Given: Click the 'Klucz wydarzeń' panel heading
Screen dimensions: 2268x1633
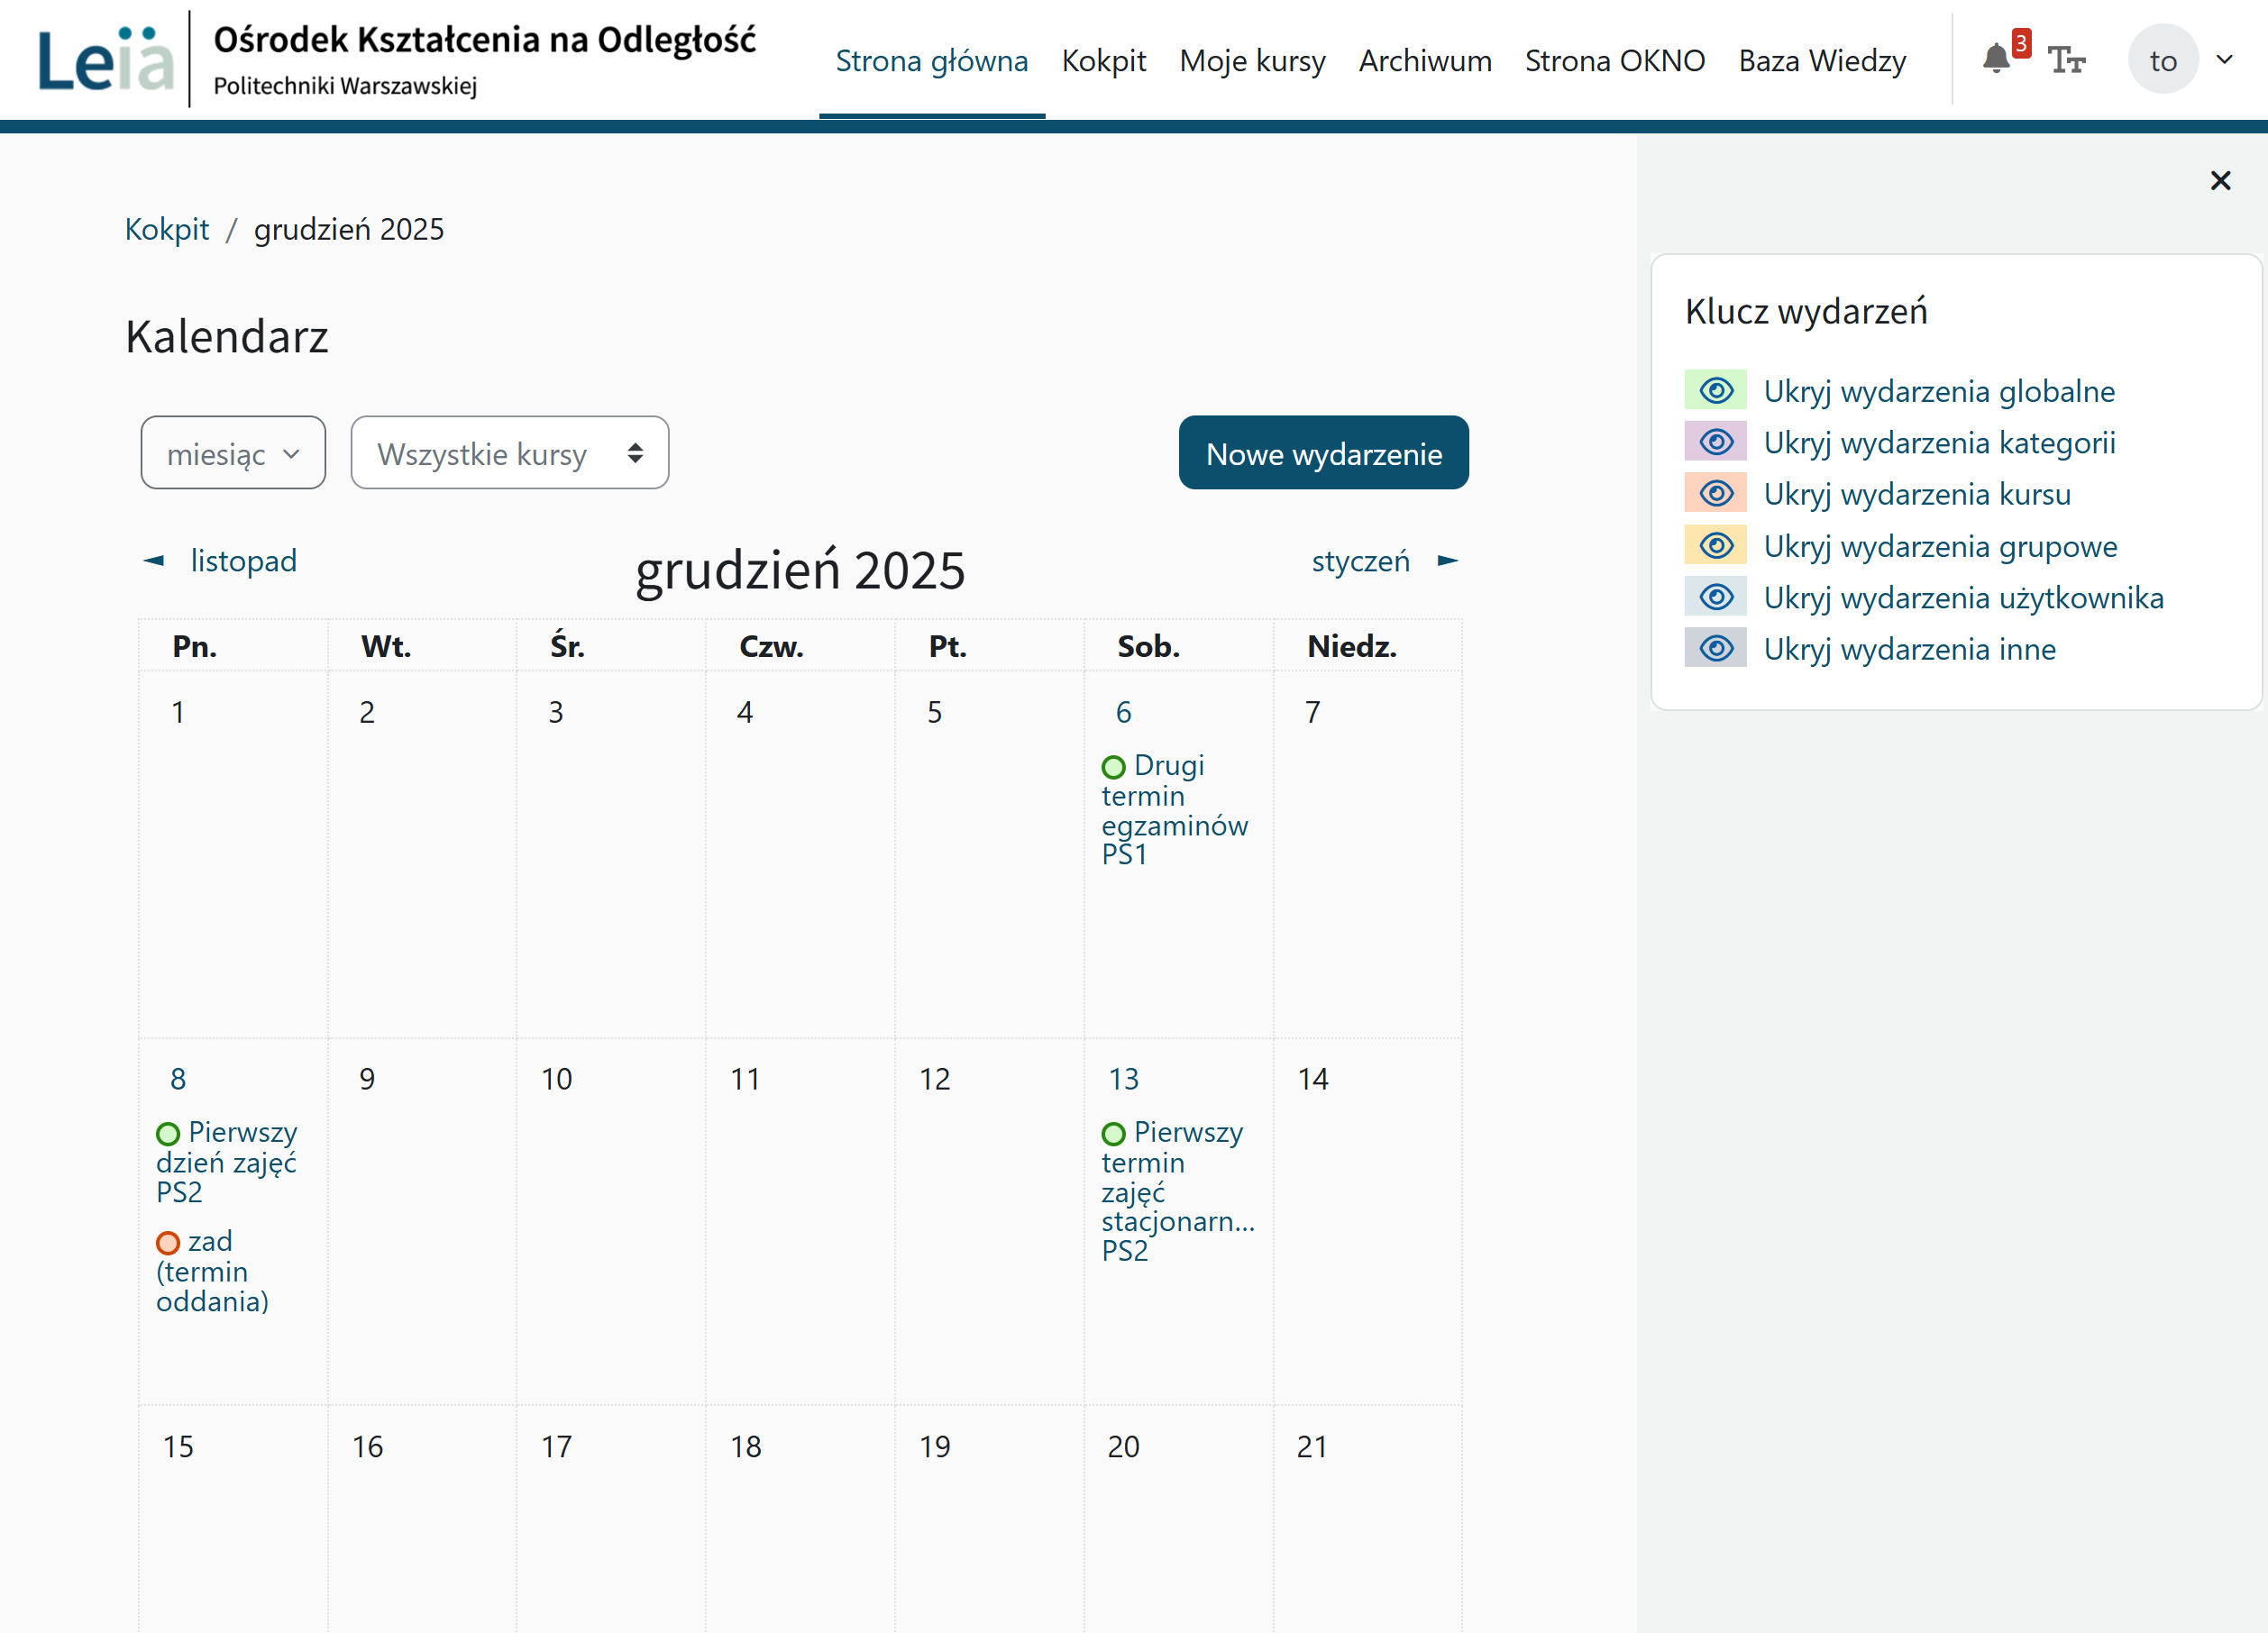Looking at the screenshot, I should tap(1806, 311).
